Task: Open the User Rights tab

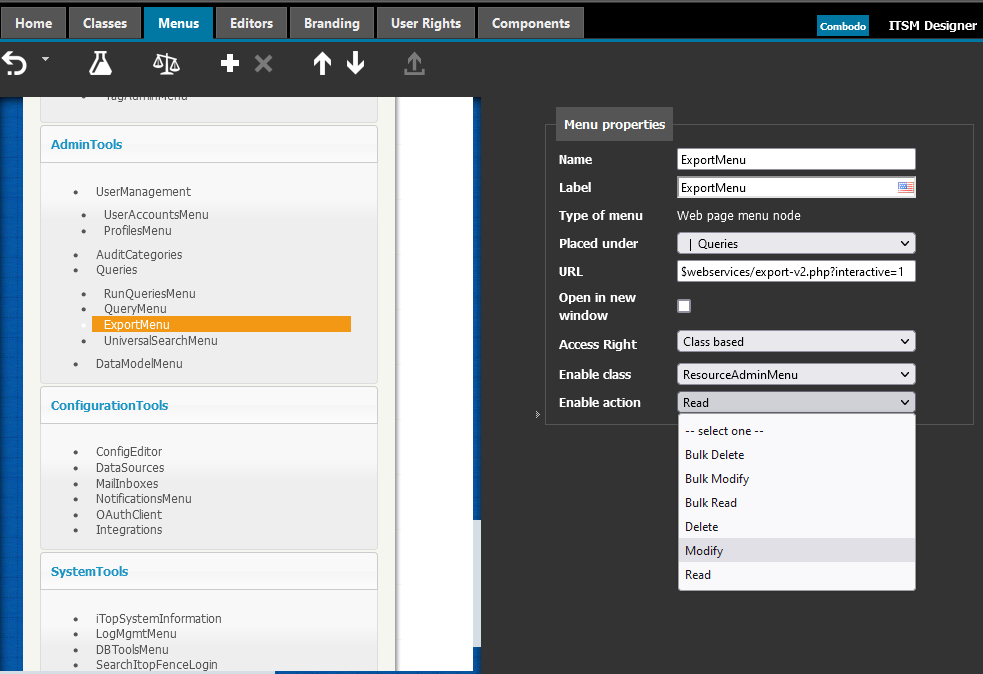Action: pos(426,23)
